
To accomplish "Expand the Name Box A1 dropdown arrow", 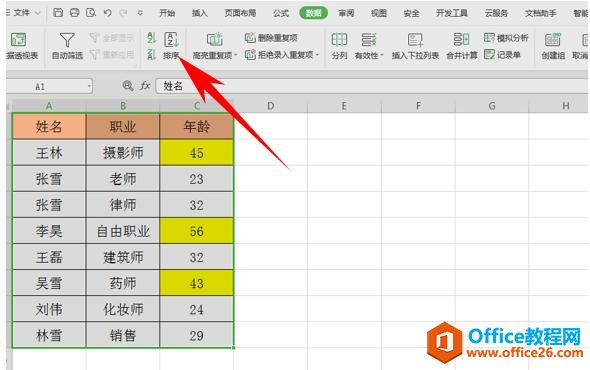I will pyautogui.click(x=89, y=87).
